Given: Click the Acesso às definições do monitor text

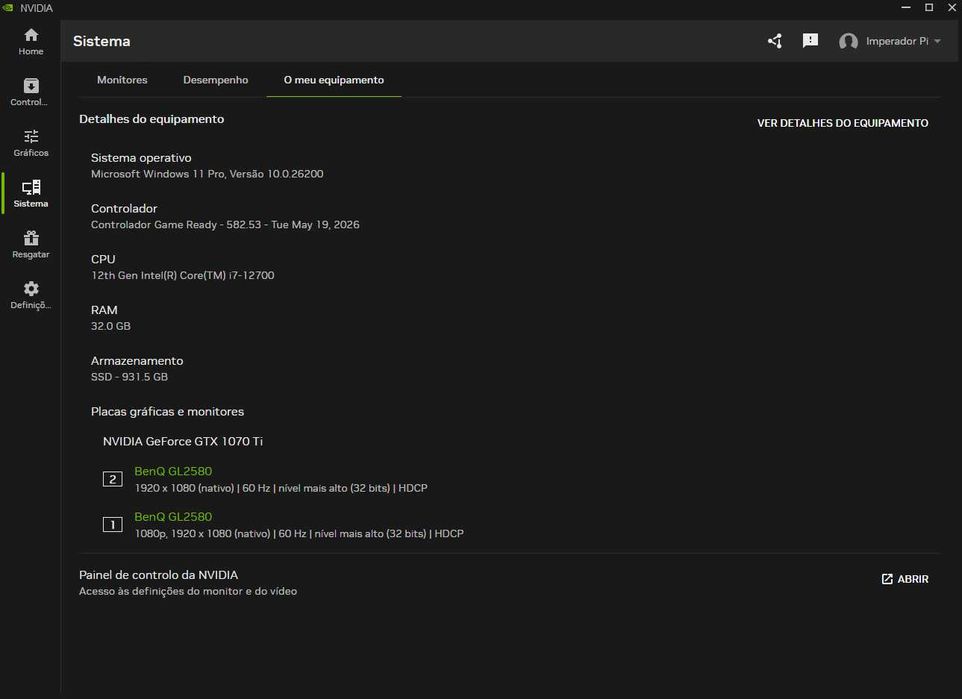Looking at the screenshot, I should click(188, 592).
